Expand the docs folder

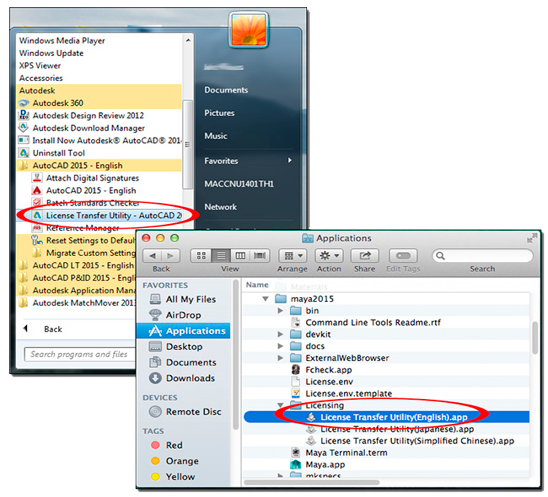point(280,346)
